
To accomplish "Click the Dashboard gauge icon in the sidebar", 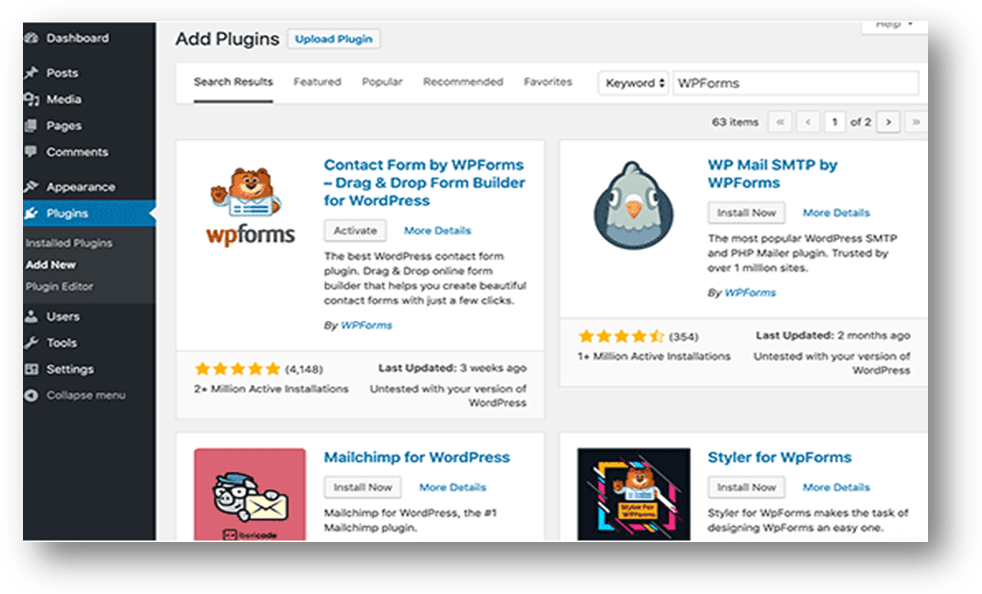I will click(31, 38).
